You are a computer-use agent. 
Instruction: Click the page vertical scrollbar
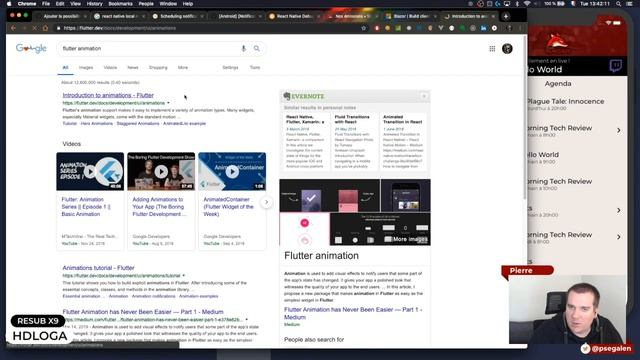(524, 118)
